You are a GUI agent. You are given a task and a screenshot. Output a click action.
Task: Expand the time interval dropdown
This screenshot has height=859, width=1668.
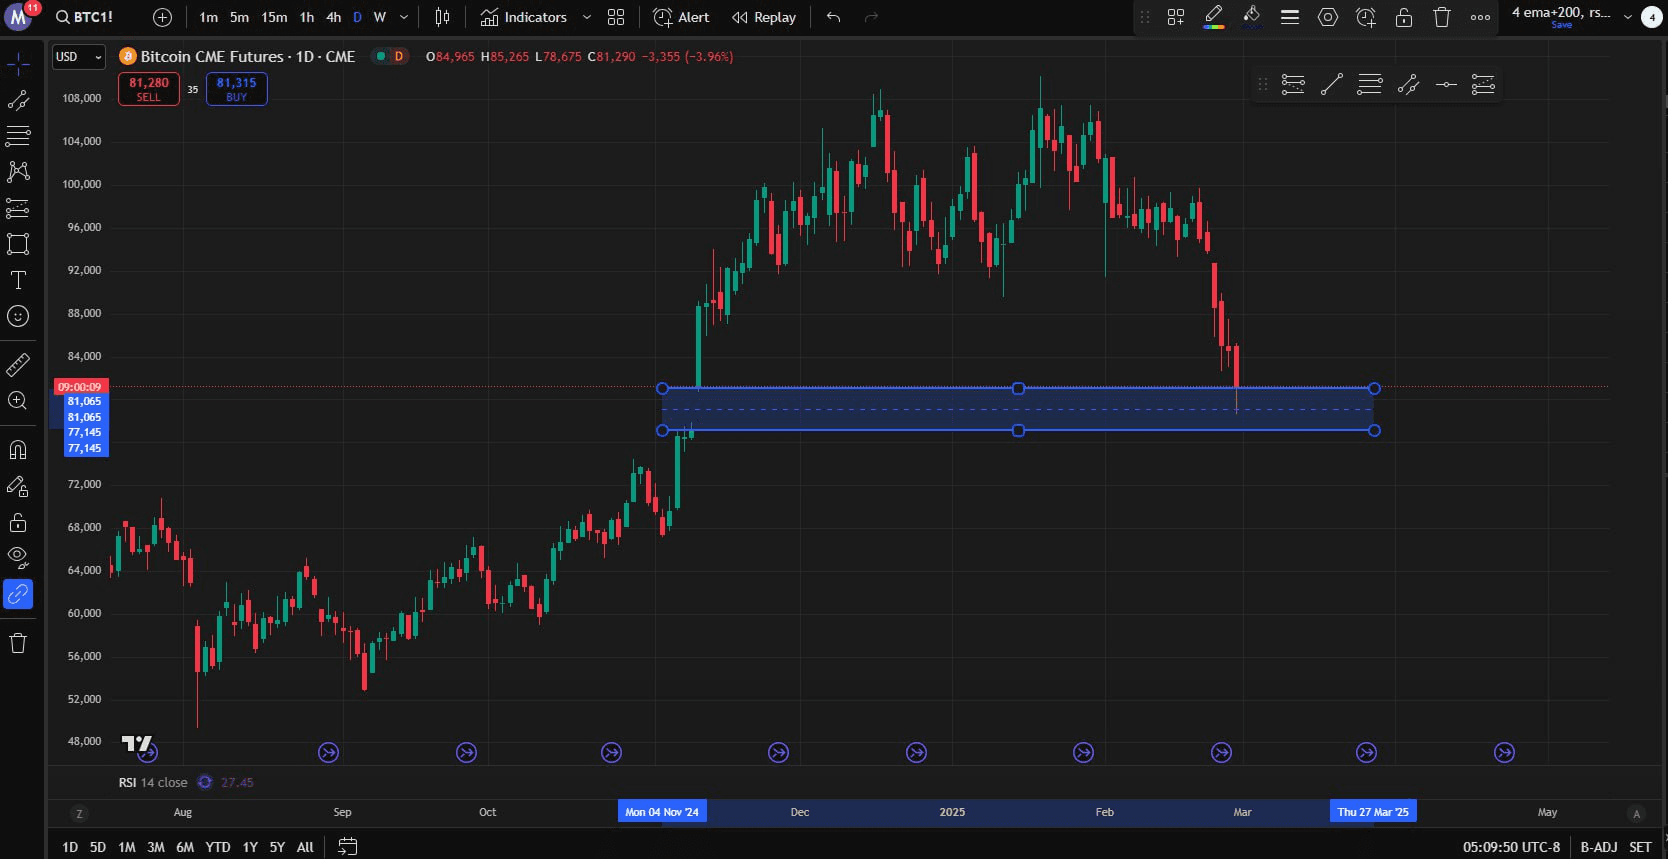coord(404,17)
